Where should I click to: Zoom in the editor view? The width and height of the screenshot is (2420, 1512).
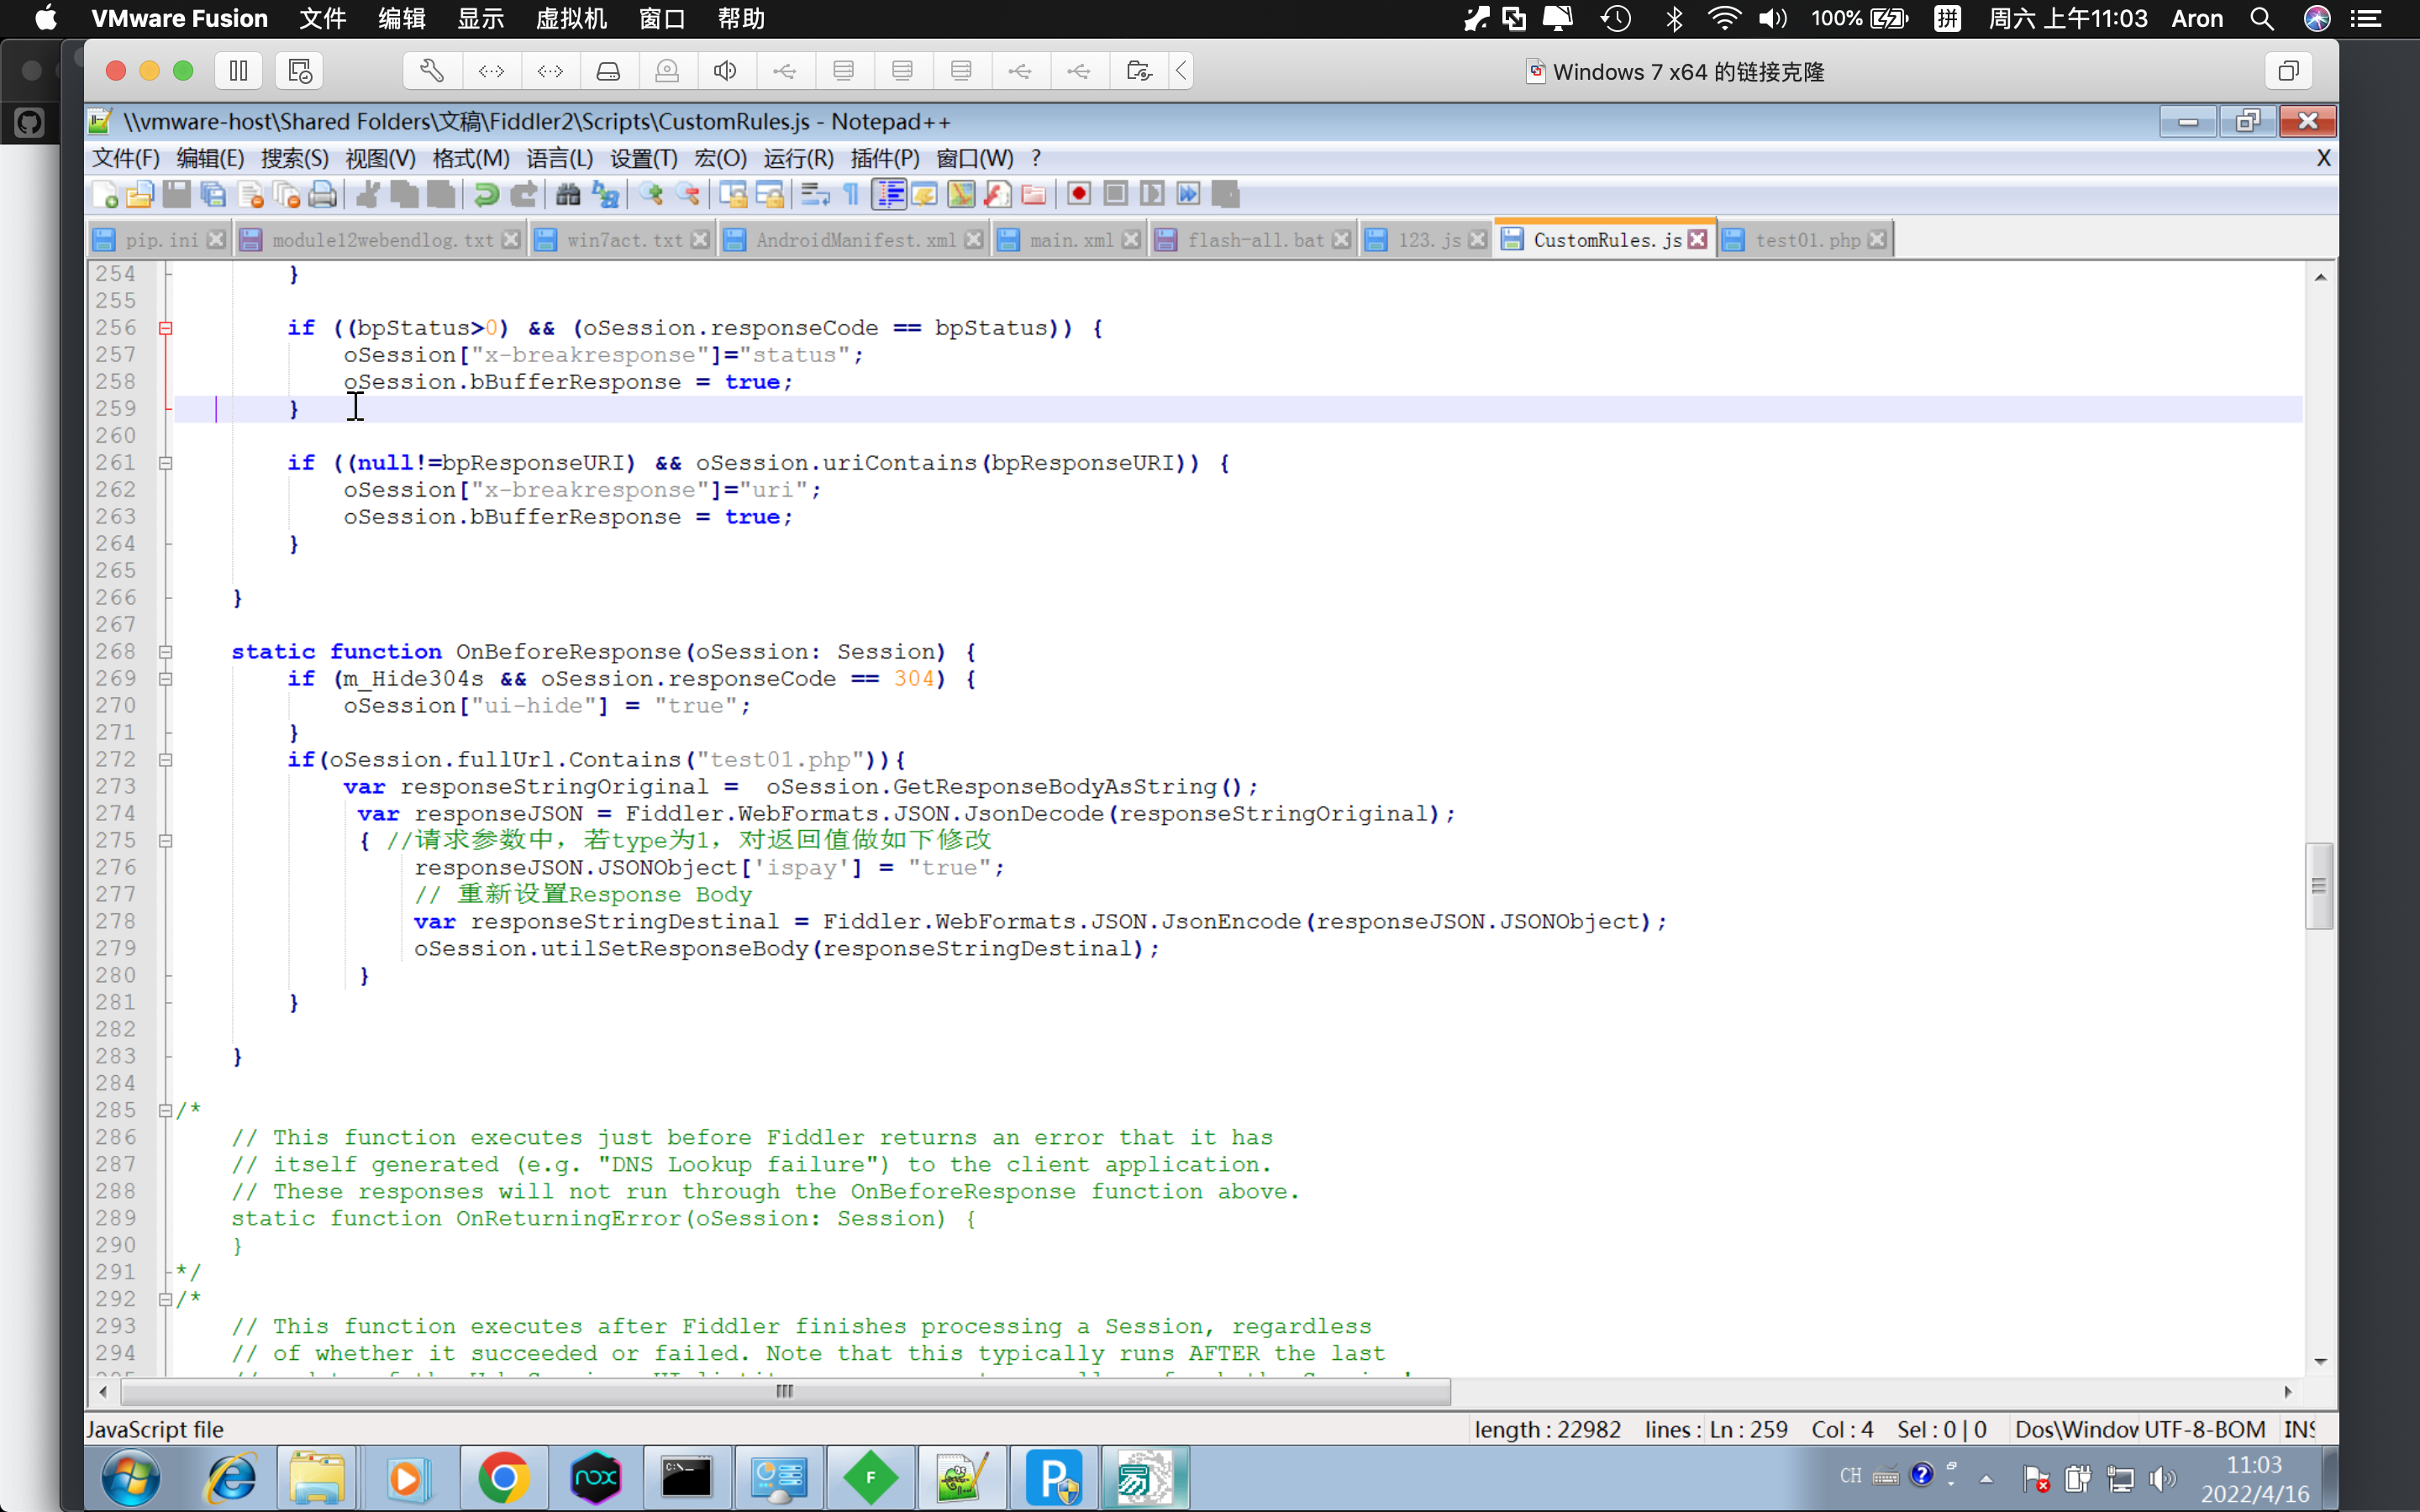click(x=652, y=194)
